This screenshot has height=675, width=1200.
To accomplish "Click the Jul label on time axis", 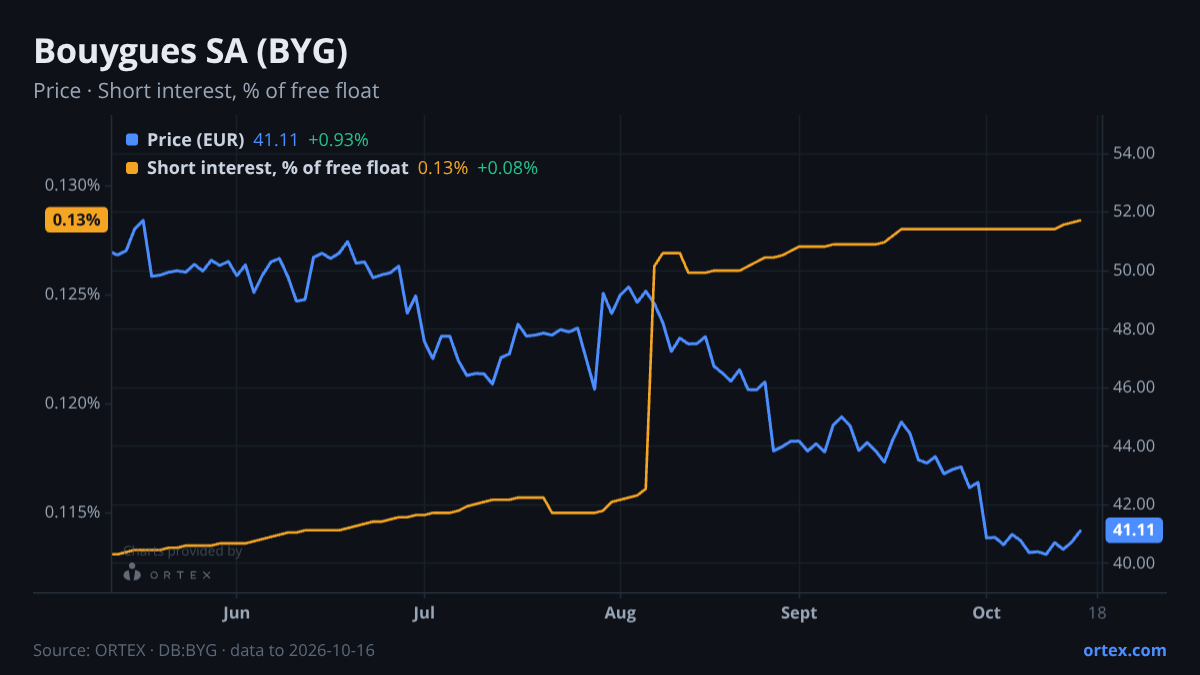I will [x=424, y=612].
